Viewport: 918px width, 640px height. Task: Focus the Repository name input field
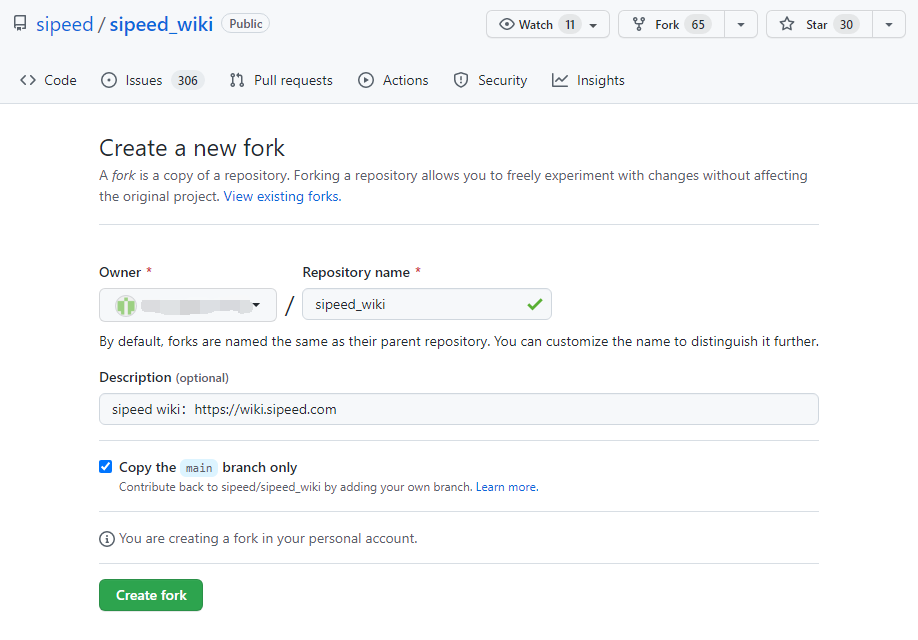(x=427, y=304)
